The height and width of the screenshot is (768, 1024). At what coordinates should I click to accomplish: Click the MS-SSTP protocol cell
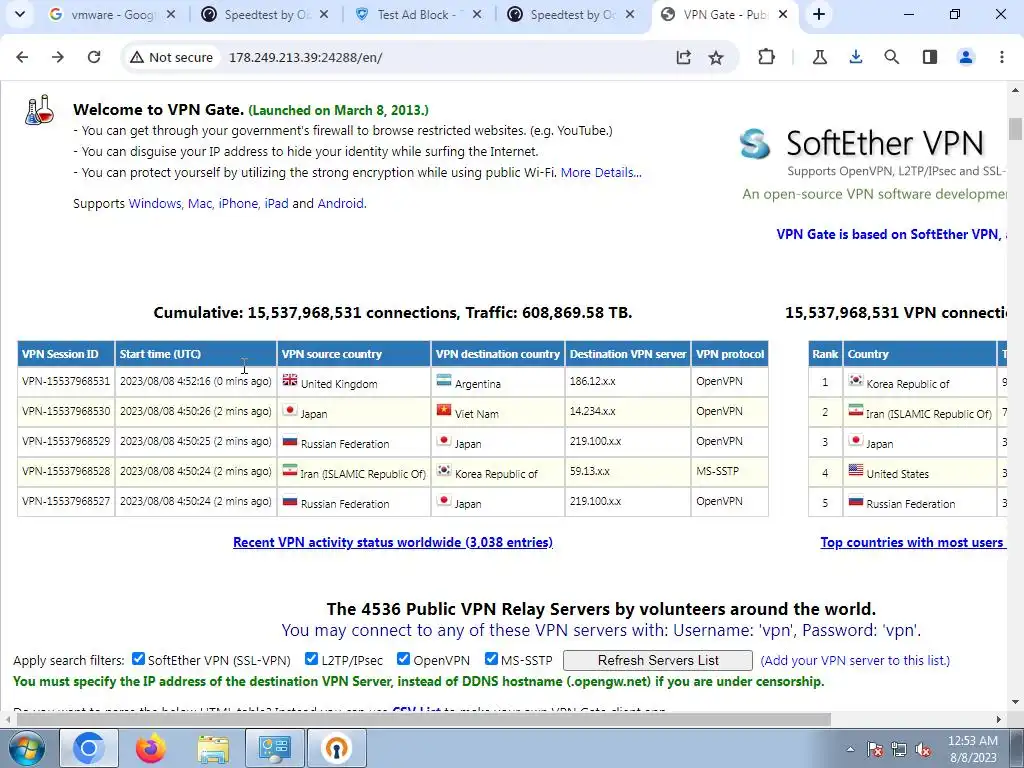(x=729, y=471)
